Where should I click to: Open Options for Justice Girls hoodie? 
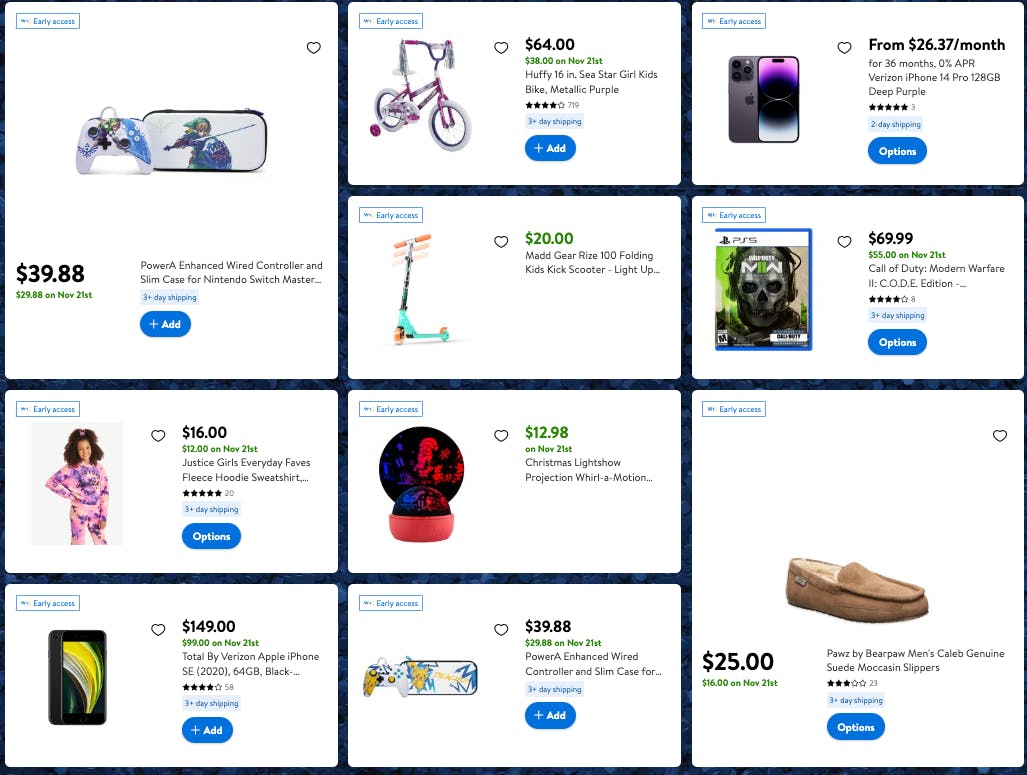click(x=211, y=537)
